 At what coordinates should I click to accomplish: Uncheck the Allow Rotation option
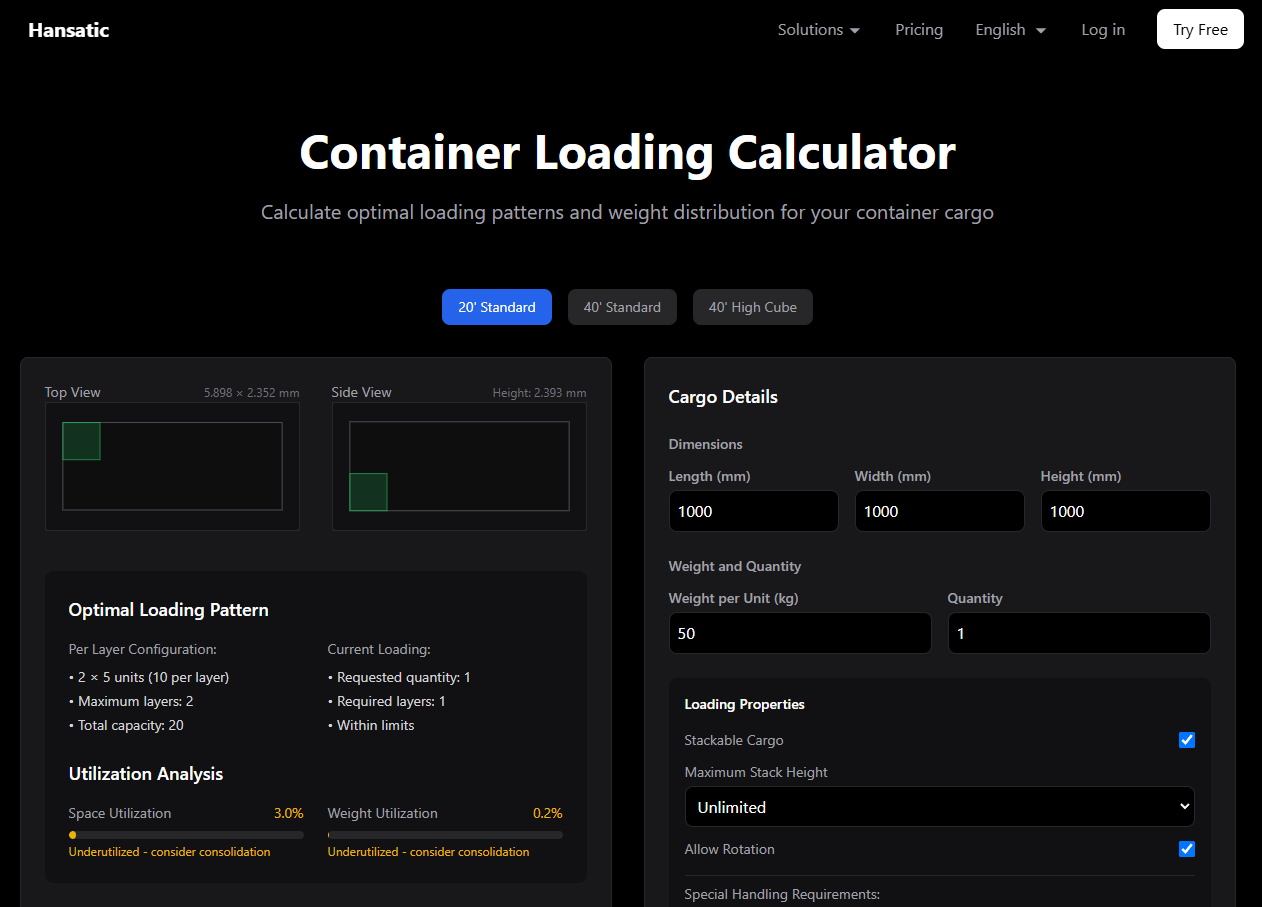[1186, 849]
